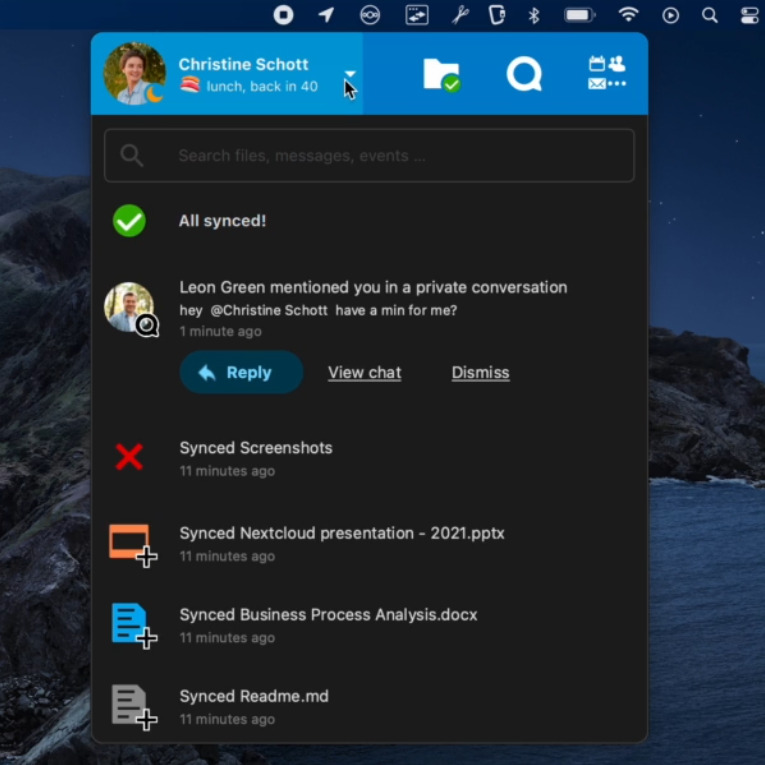Open the View chat link

pos(364,373)
